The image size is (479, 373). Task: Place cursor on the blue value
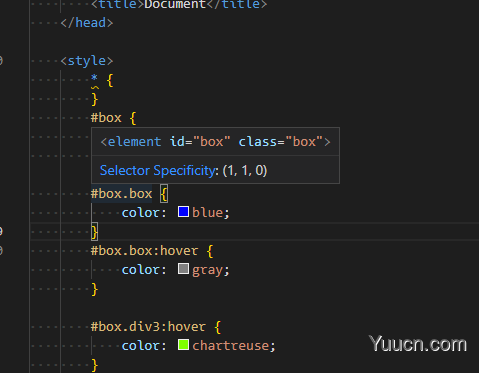click(x=207, y=213)
